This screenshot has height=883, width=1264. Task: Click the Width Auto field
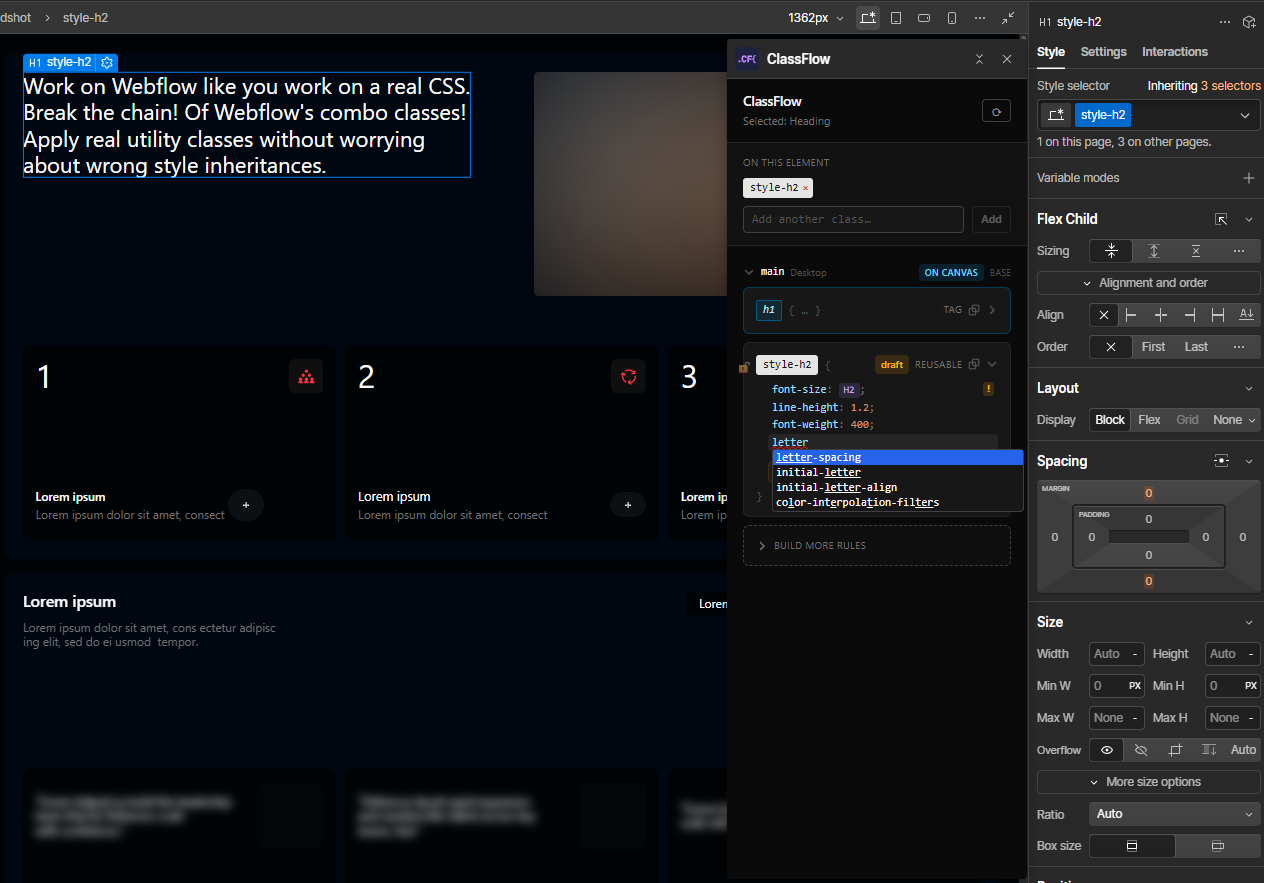(x=1117, y=654)
